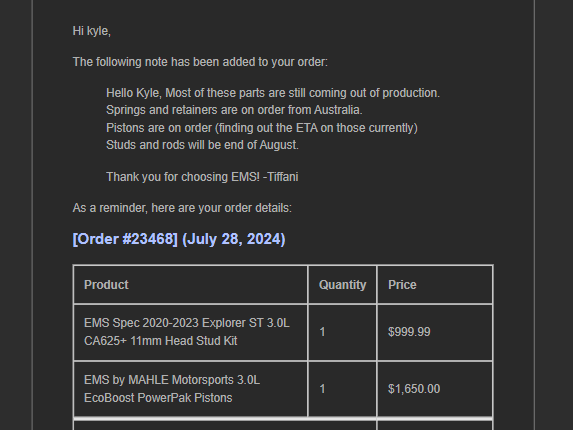Click the Quantity column header
The image size is (573, 430).
tap(342, 285)
